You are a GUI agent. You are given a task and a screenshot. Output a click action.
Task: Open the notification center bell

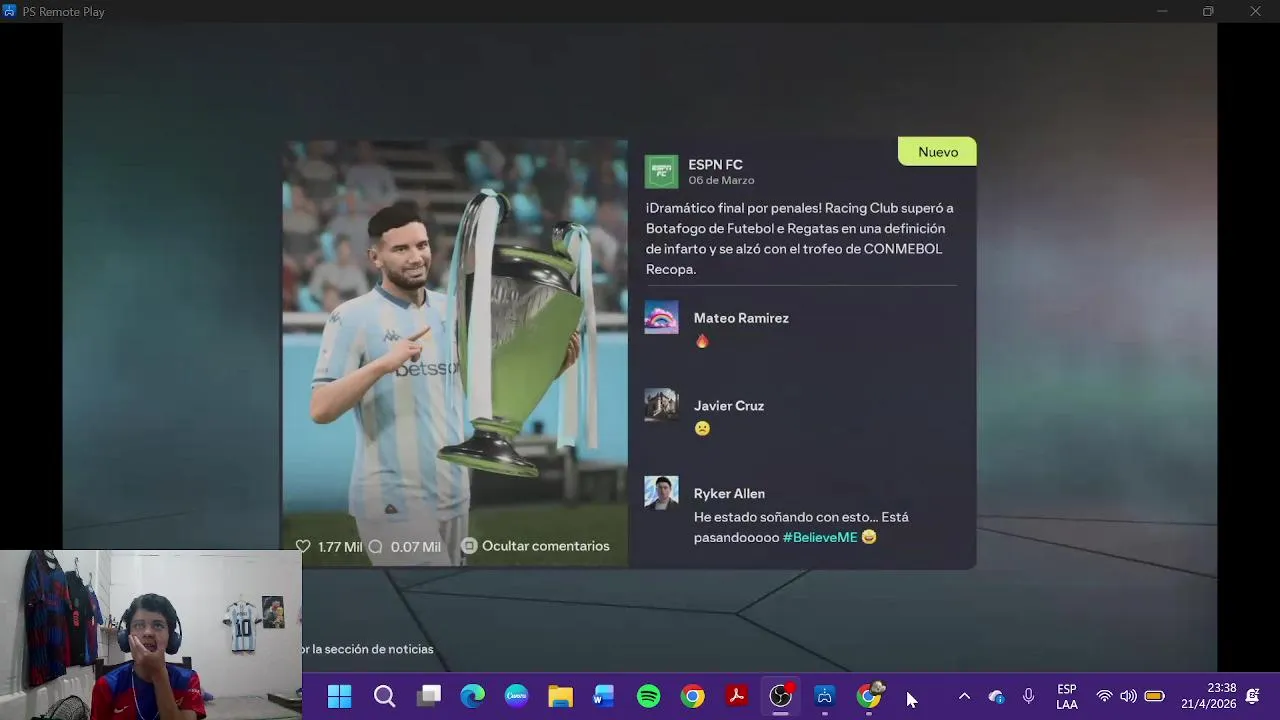tap(1252, 696)
